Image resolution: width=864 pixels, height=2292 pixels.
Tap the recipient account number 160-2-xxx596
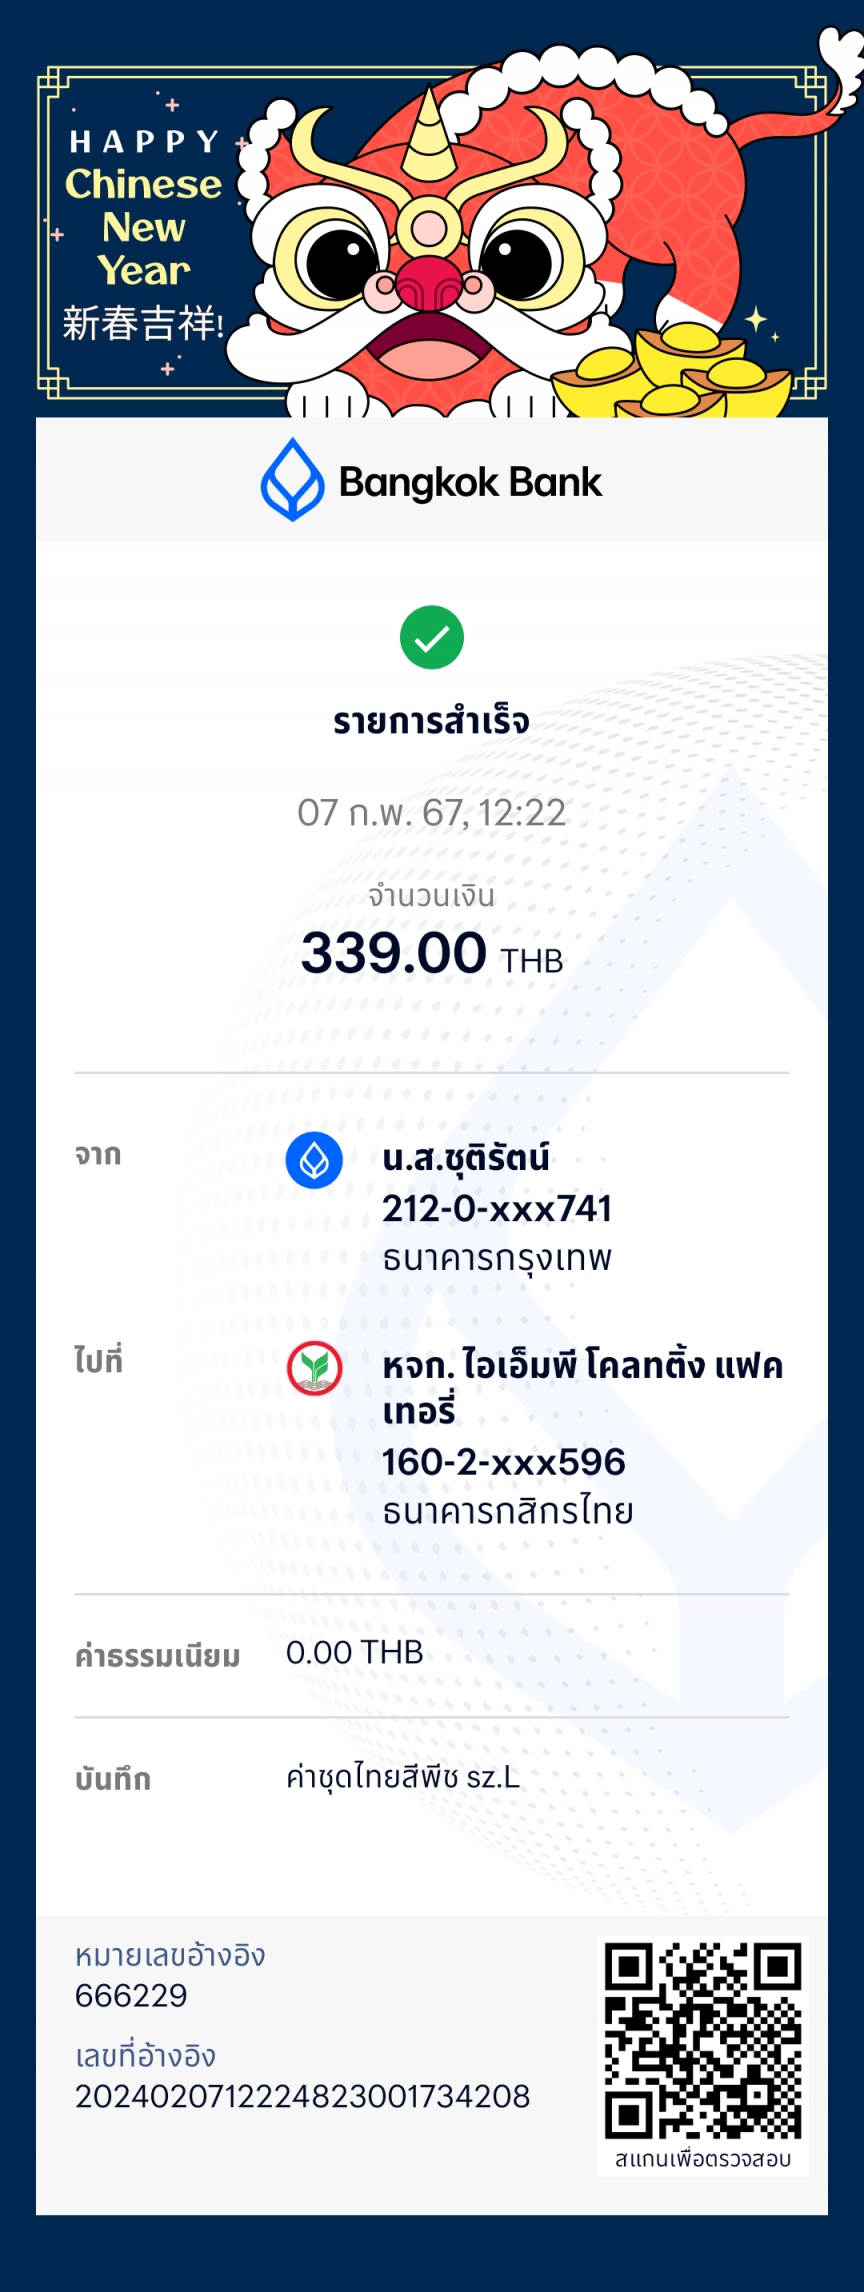(504, 1462)
